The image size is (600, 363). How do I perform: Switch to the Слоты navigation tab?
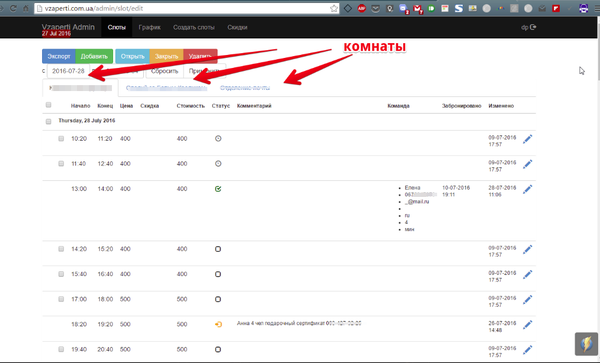point(117,27)
